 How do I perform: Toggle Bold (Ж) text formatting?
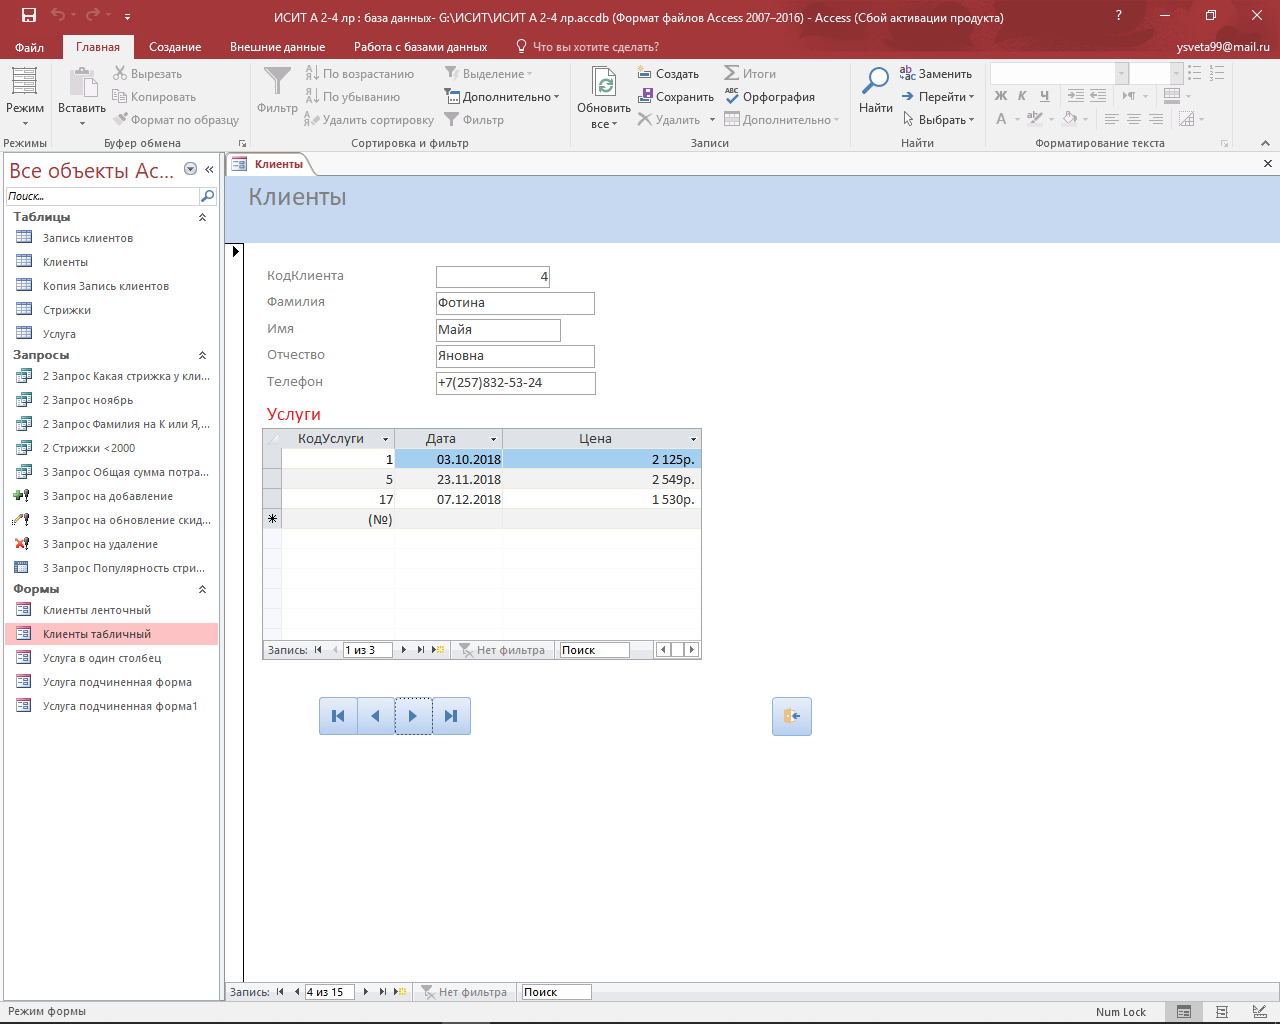click(x=1001, y=96)
